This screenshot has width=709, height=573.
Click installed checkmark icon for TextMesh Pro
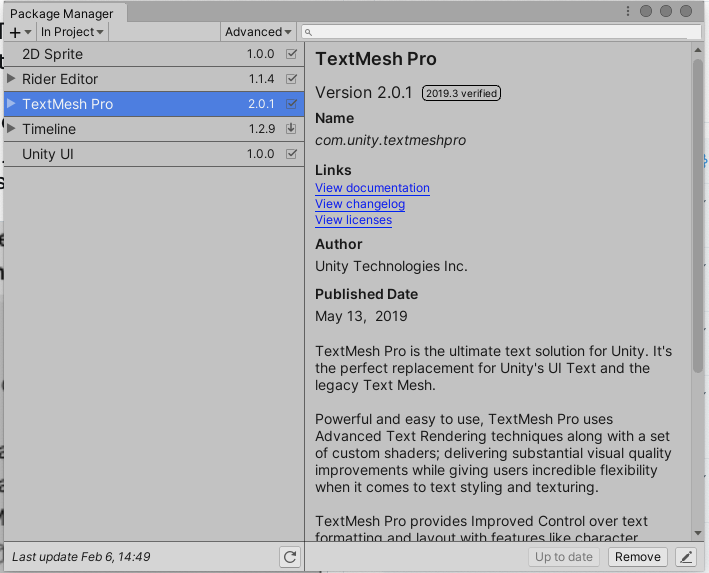[292, 104]
